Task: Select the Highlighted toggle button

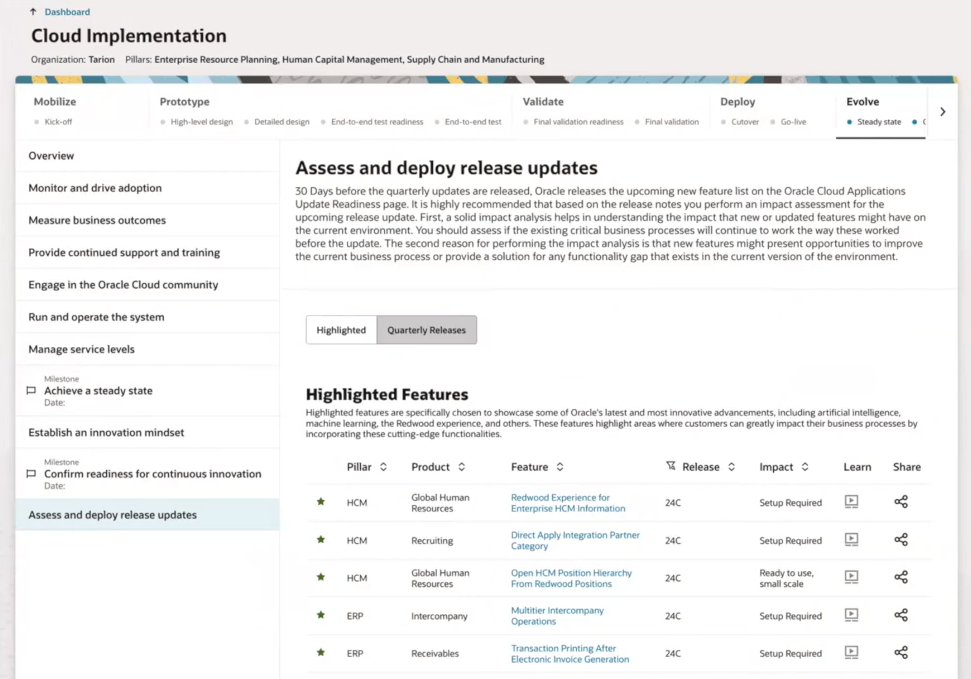Action: pos(341,328)
